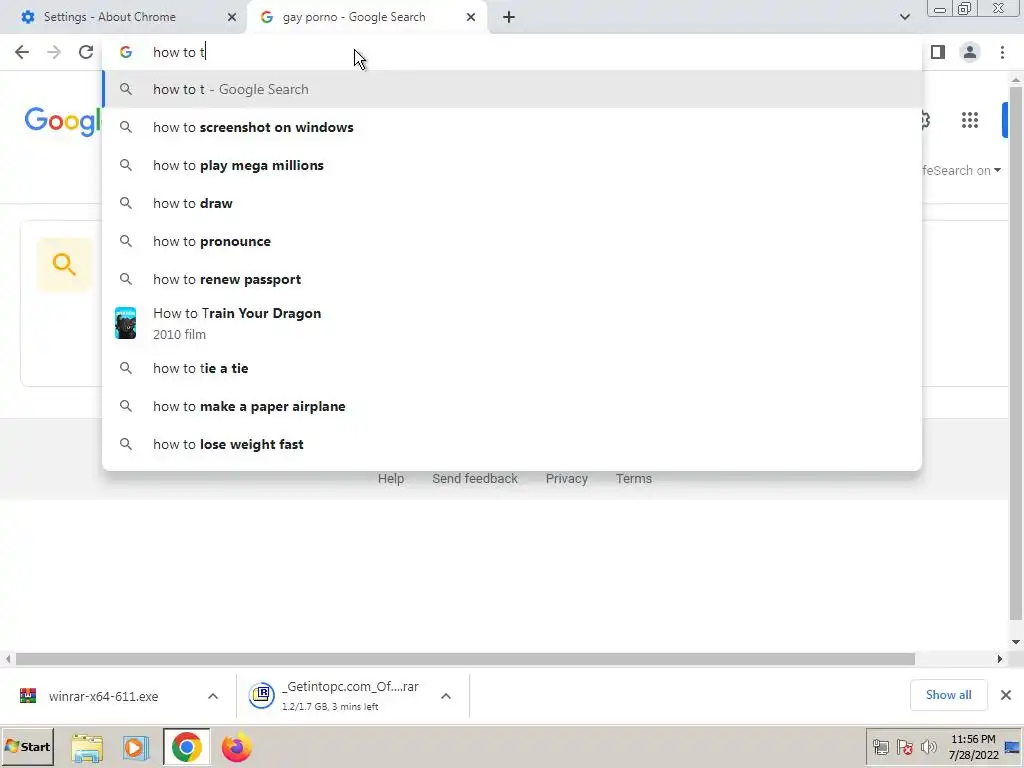
Task: Choose 'how to make a paper airplane' suggestion
Action: pyautogui.click(x=512, y=406)
